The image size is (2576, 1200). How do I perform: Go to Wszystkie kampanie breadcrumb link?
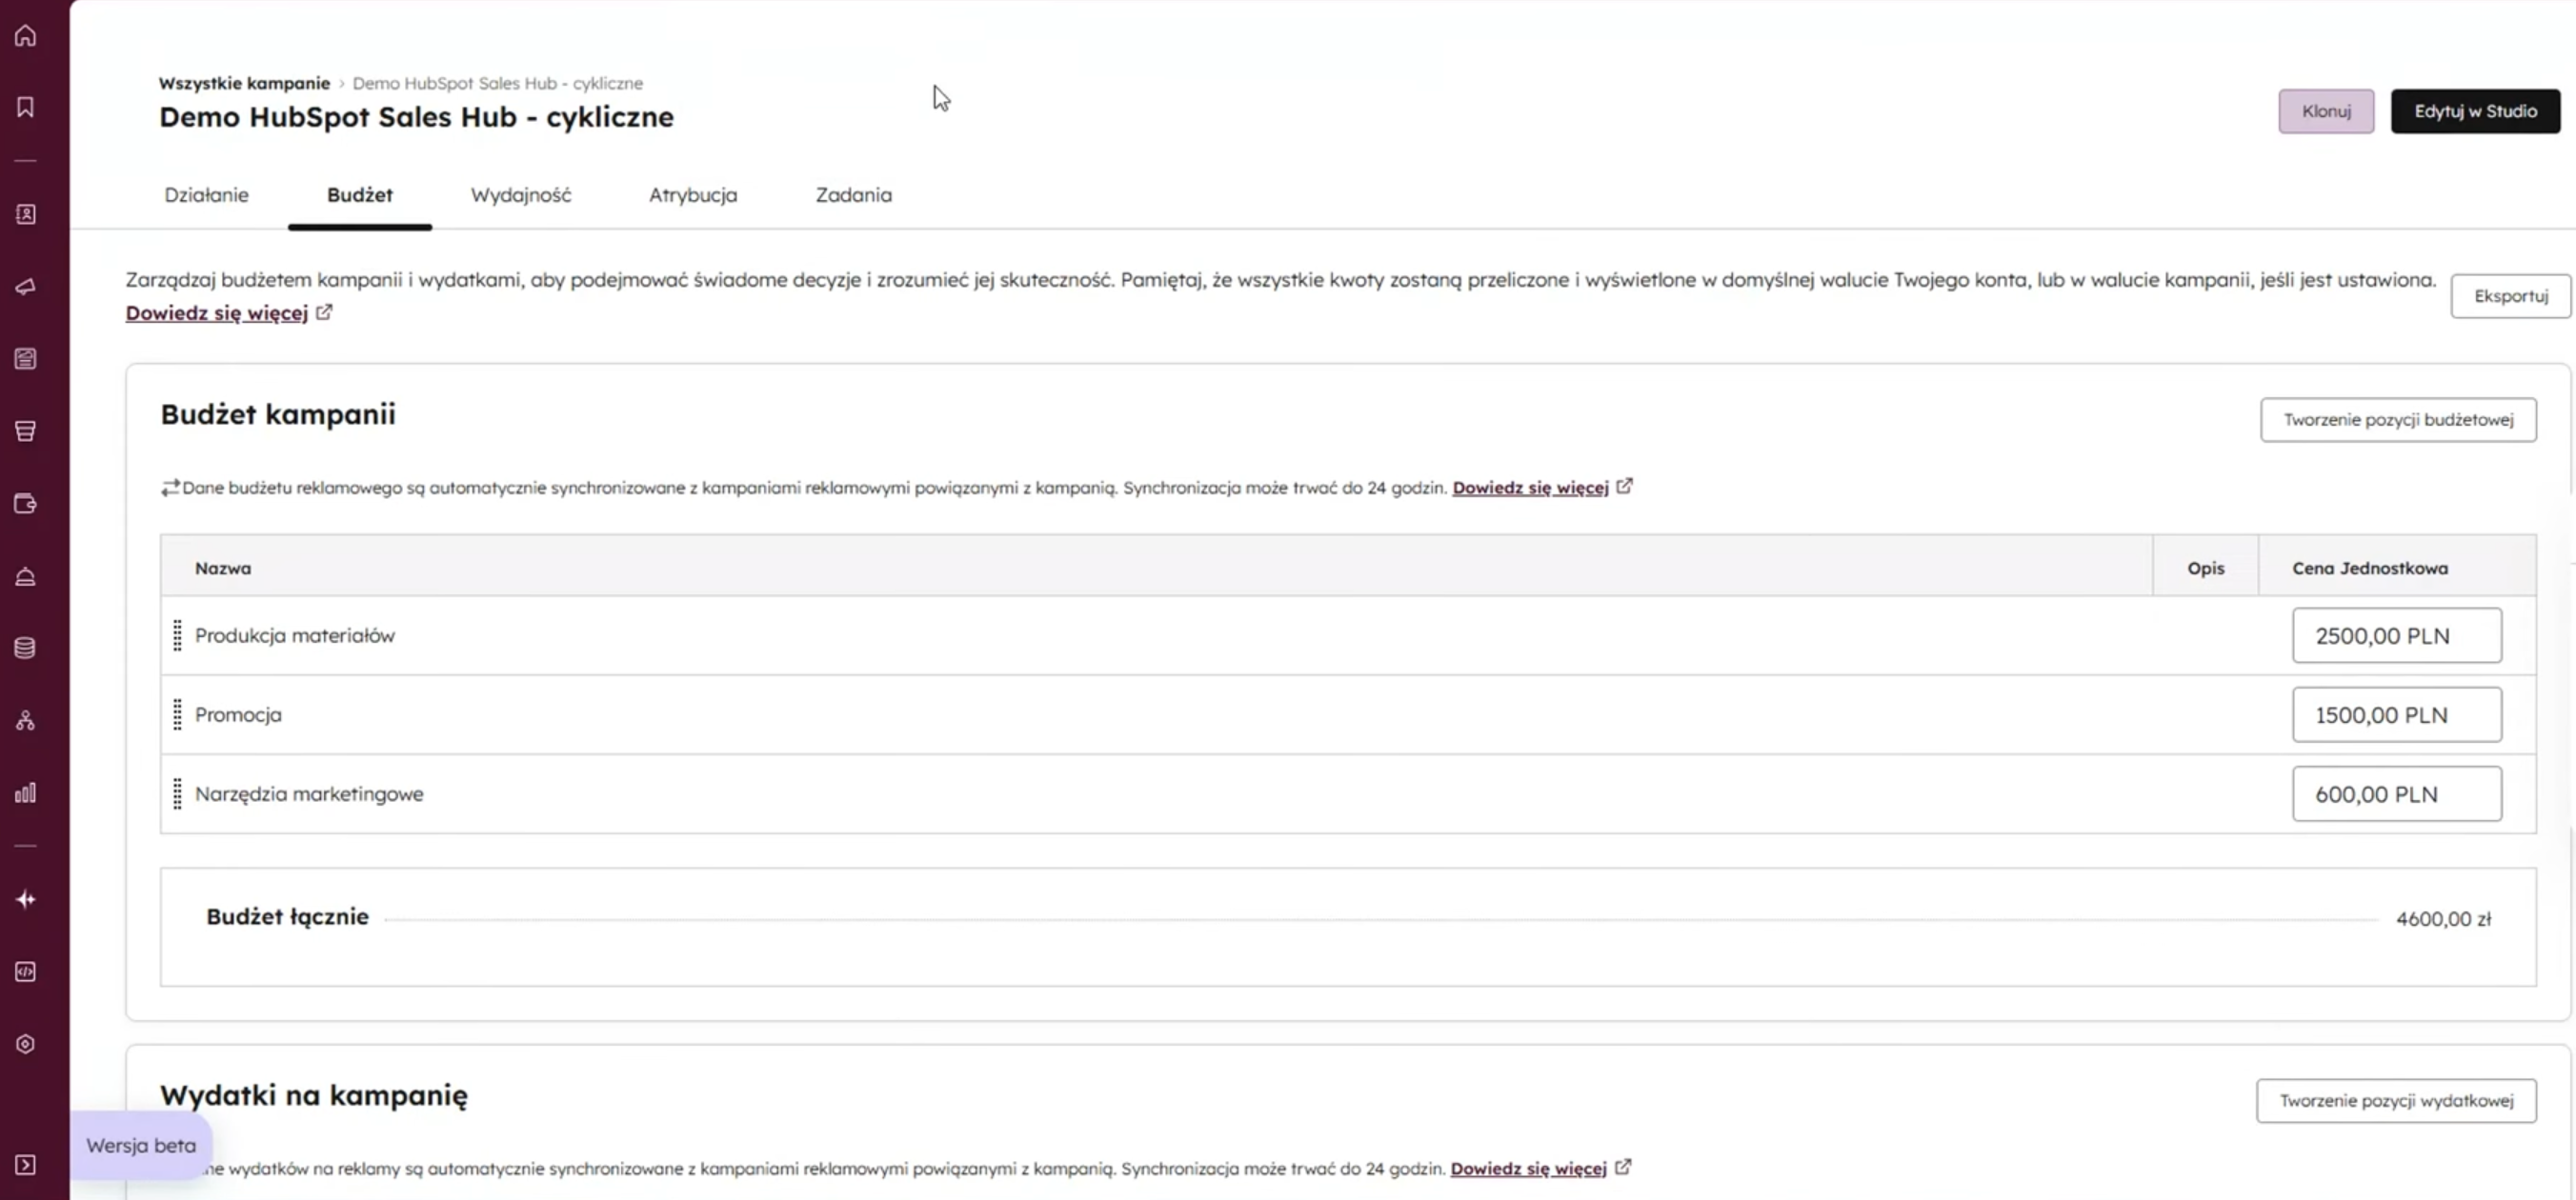(x=244, y=83)
